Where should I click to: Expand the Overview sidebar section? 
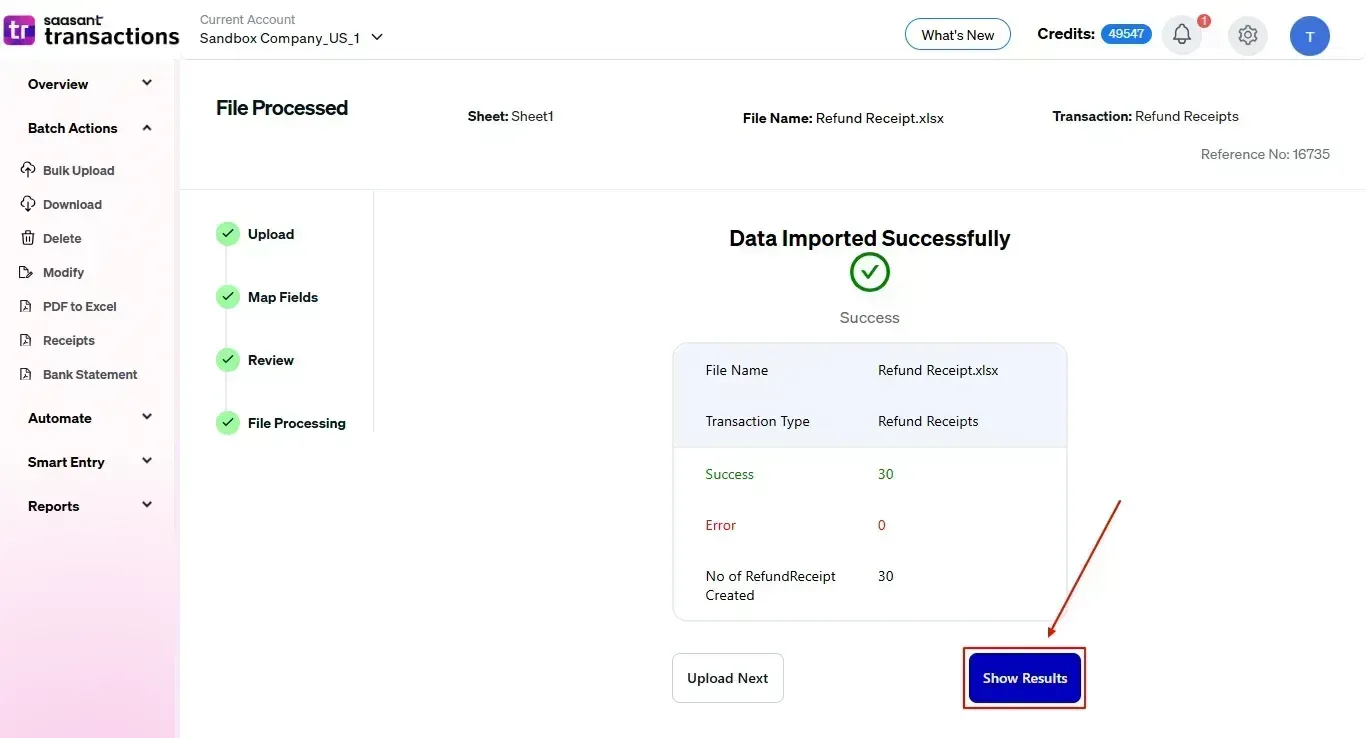pos(147,84)
